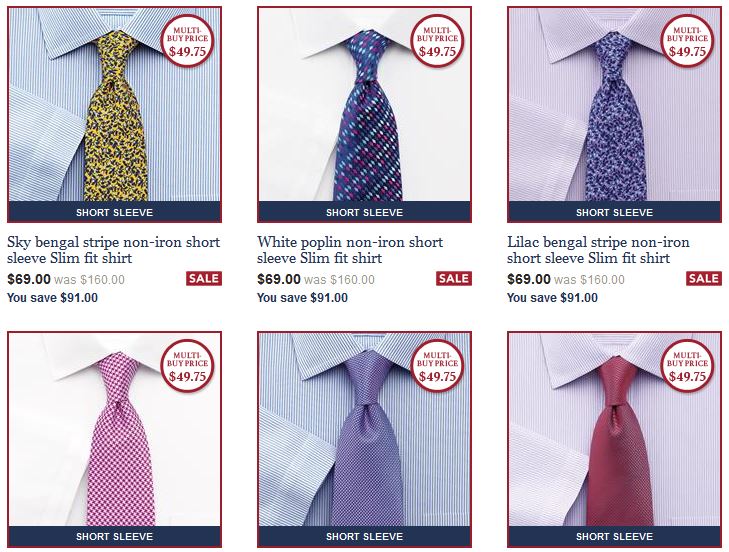Click the $69.00 price of White poplin shirt
Image resolution: width=729 pixels, height=552 pixels.
coord(279,279)
